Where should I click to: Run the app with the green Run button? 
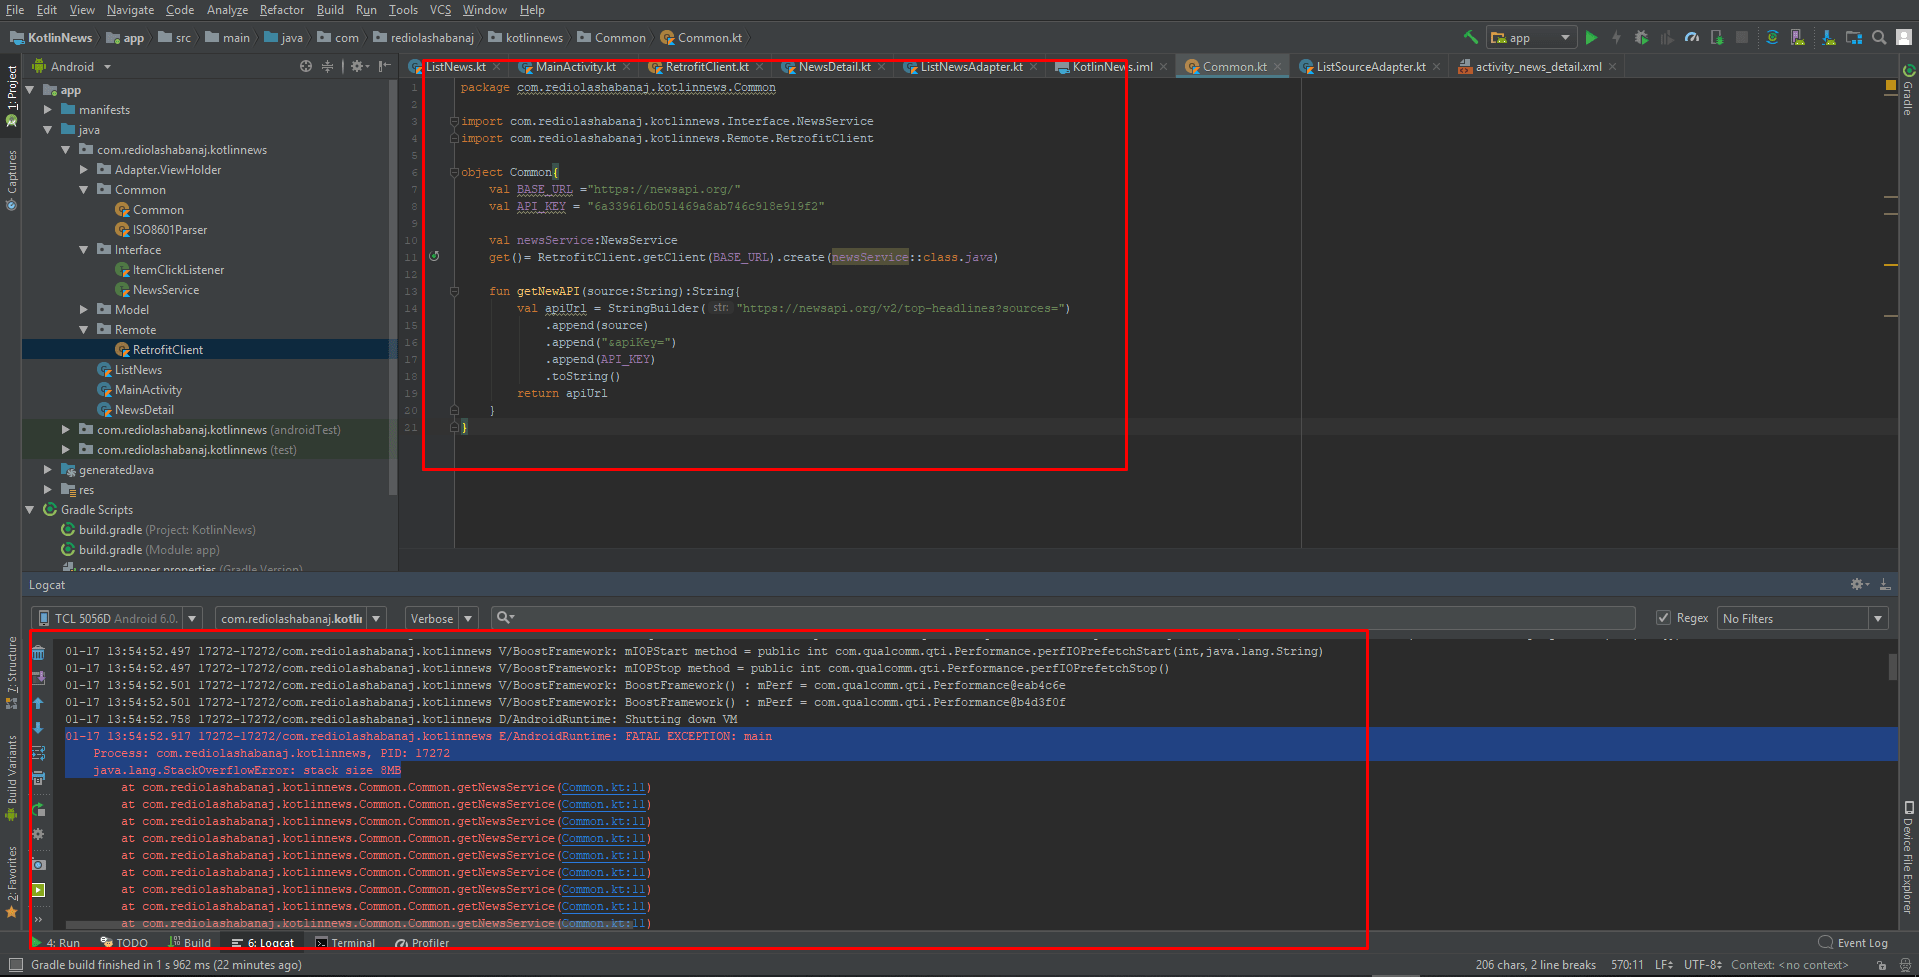[1592, 37]
